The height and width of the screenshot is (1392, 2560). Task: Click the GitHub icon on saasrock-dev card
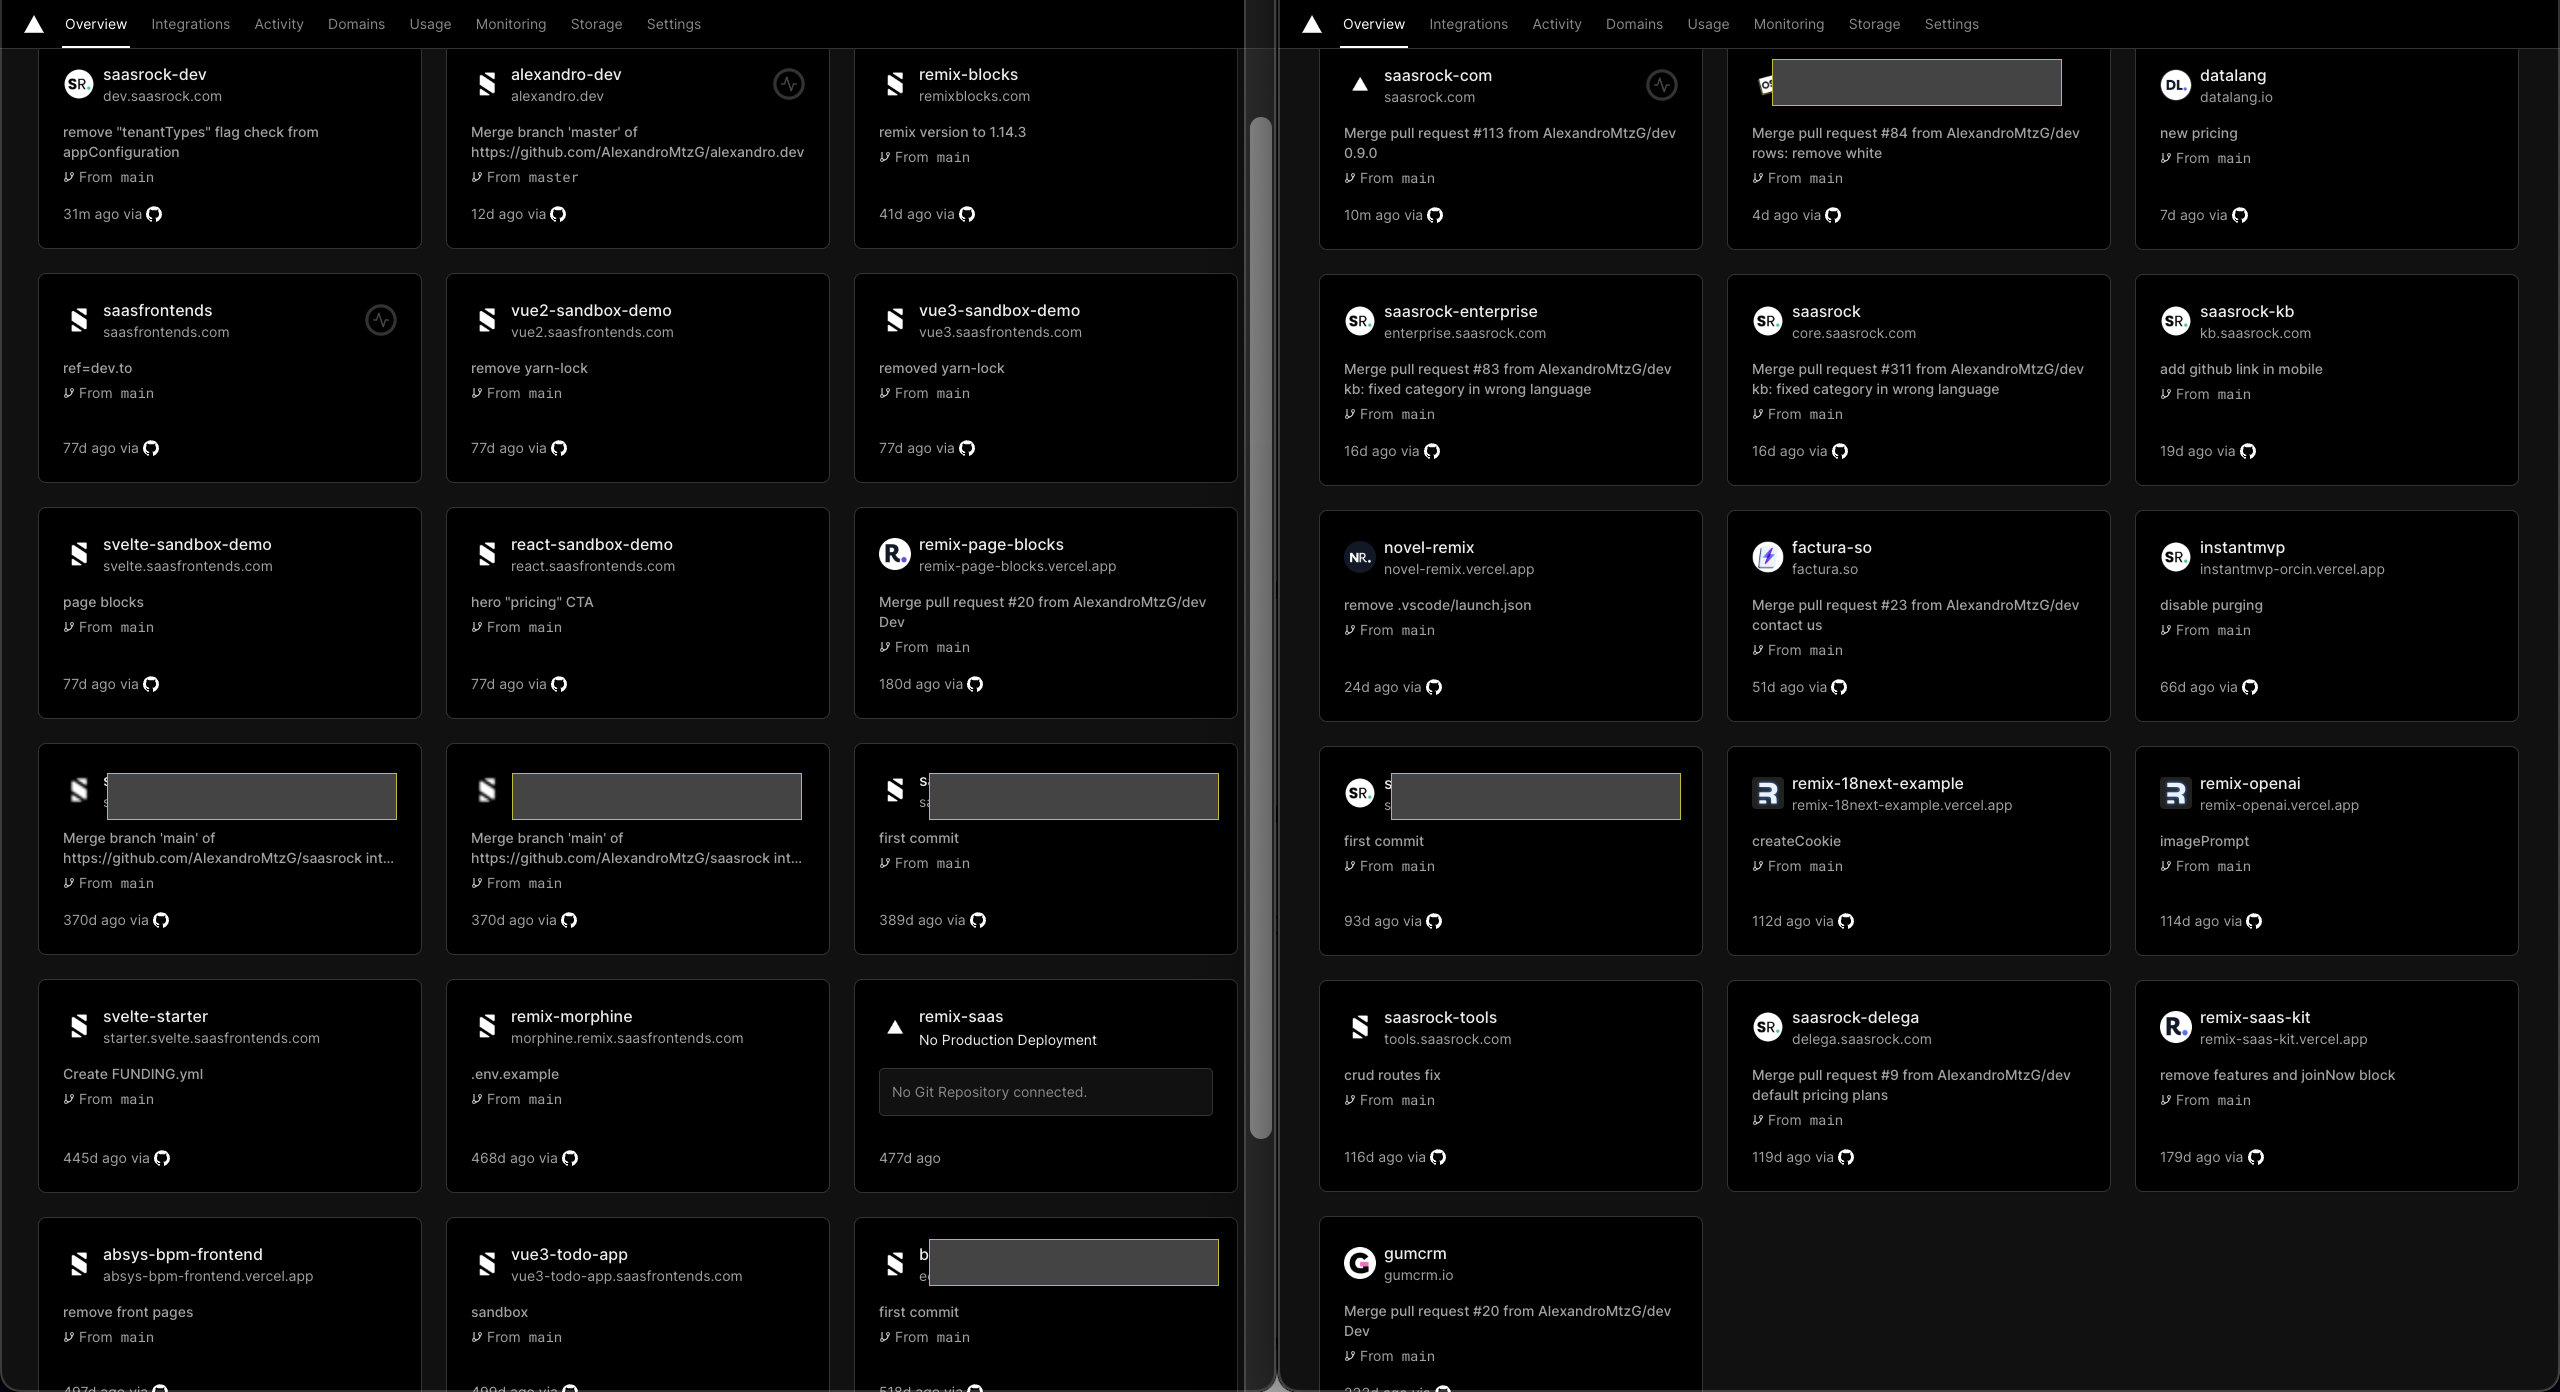click(x=154, y=214)
